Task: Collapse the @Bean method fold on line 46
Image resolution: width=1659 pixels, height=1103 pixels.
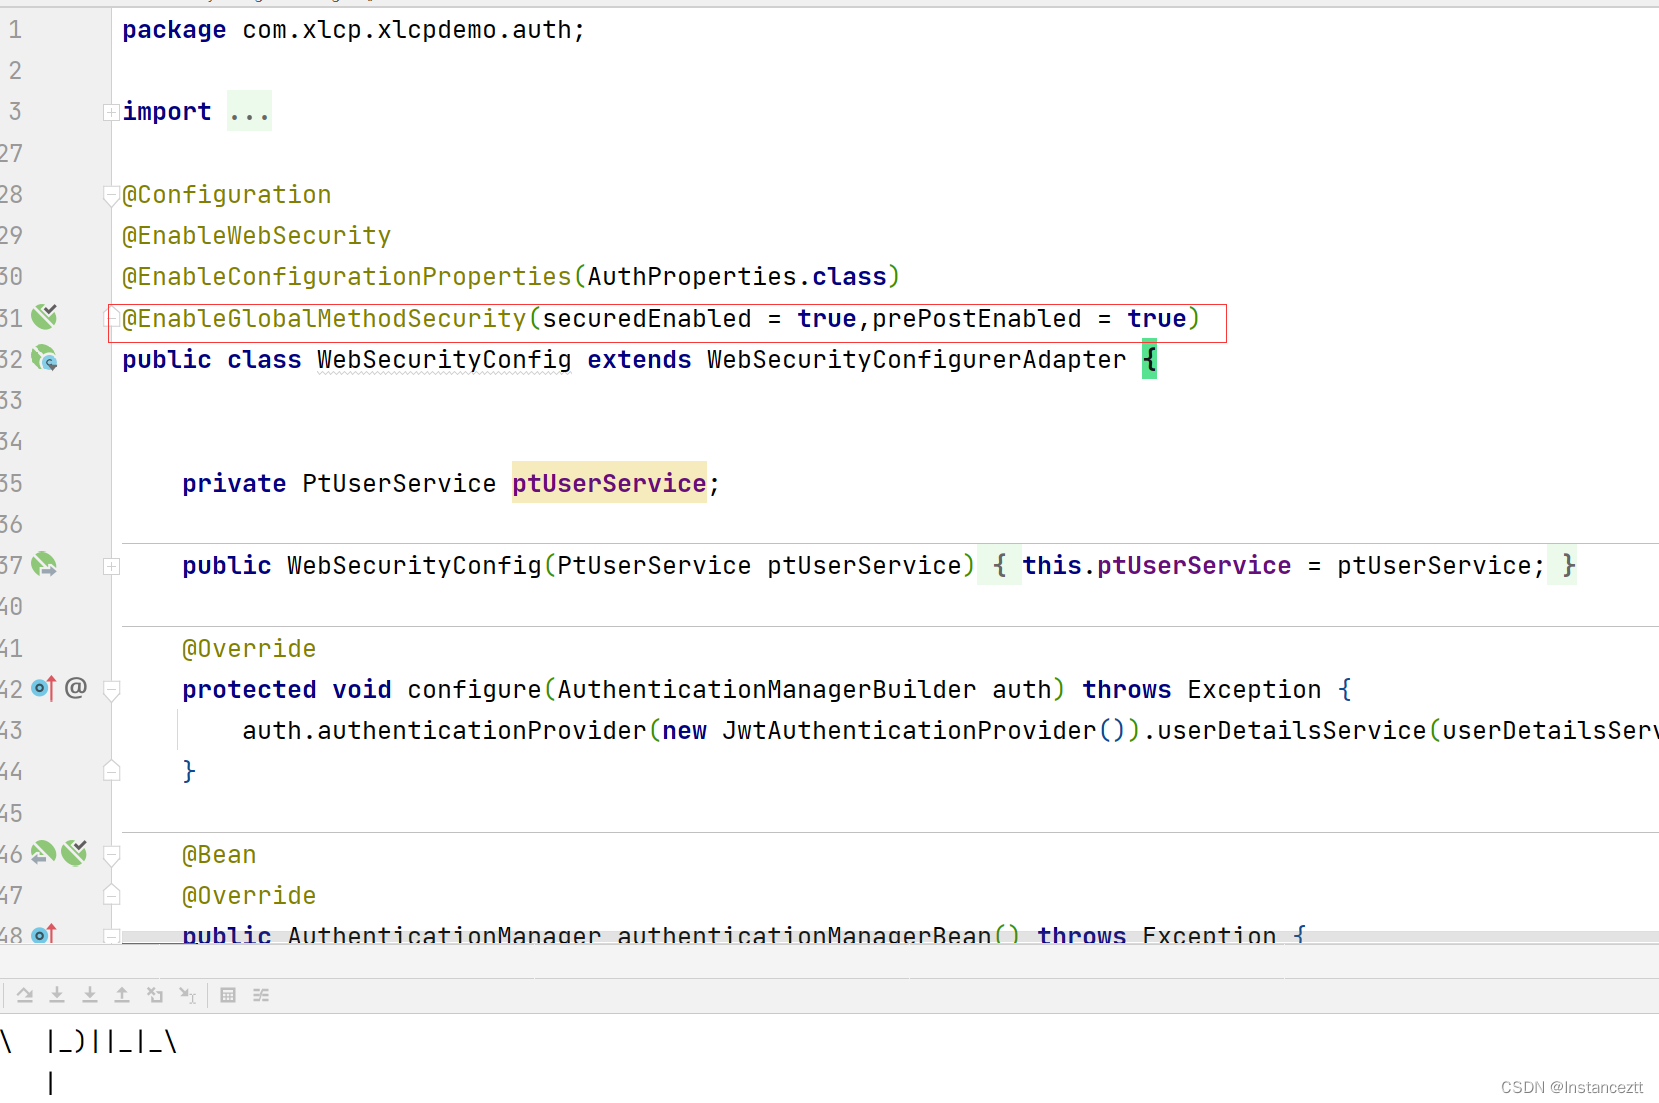Action: click(111, 855)
